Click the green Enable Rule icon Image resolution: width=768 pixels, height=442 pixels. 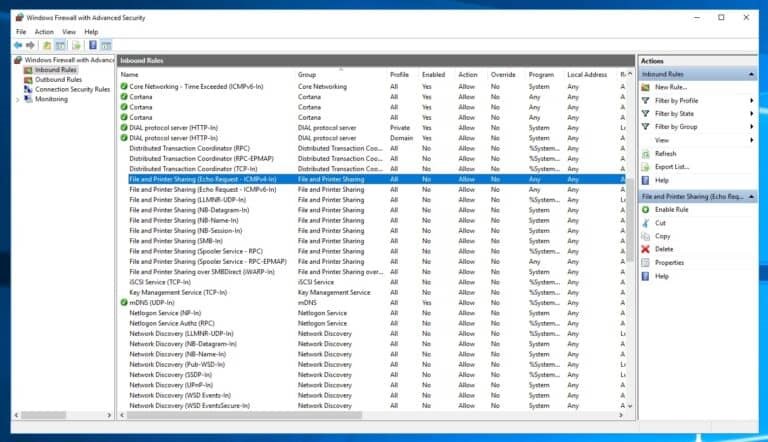point(646,210)
